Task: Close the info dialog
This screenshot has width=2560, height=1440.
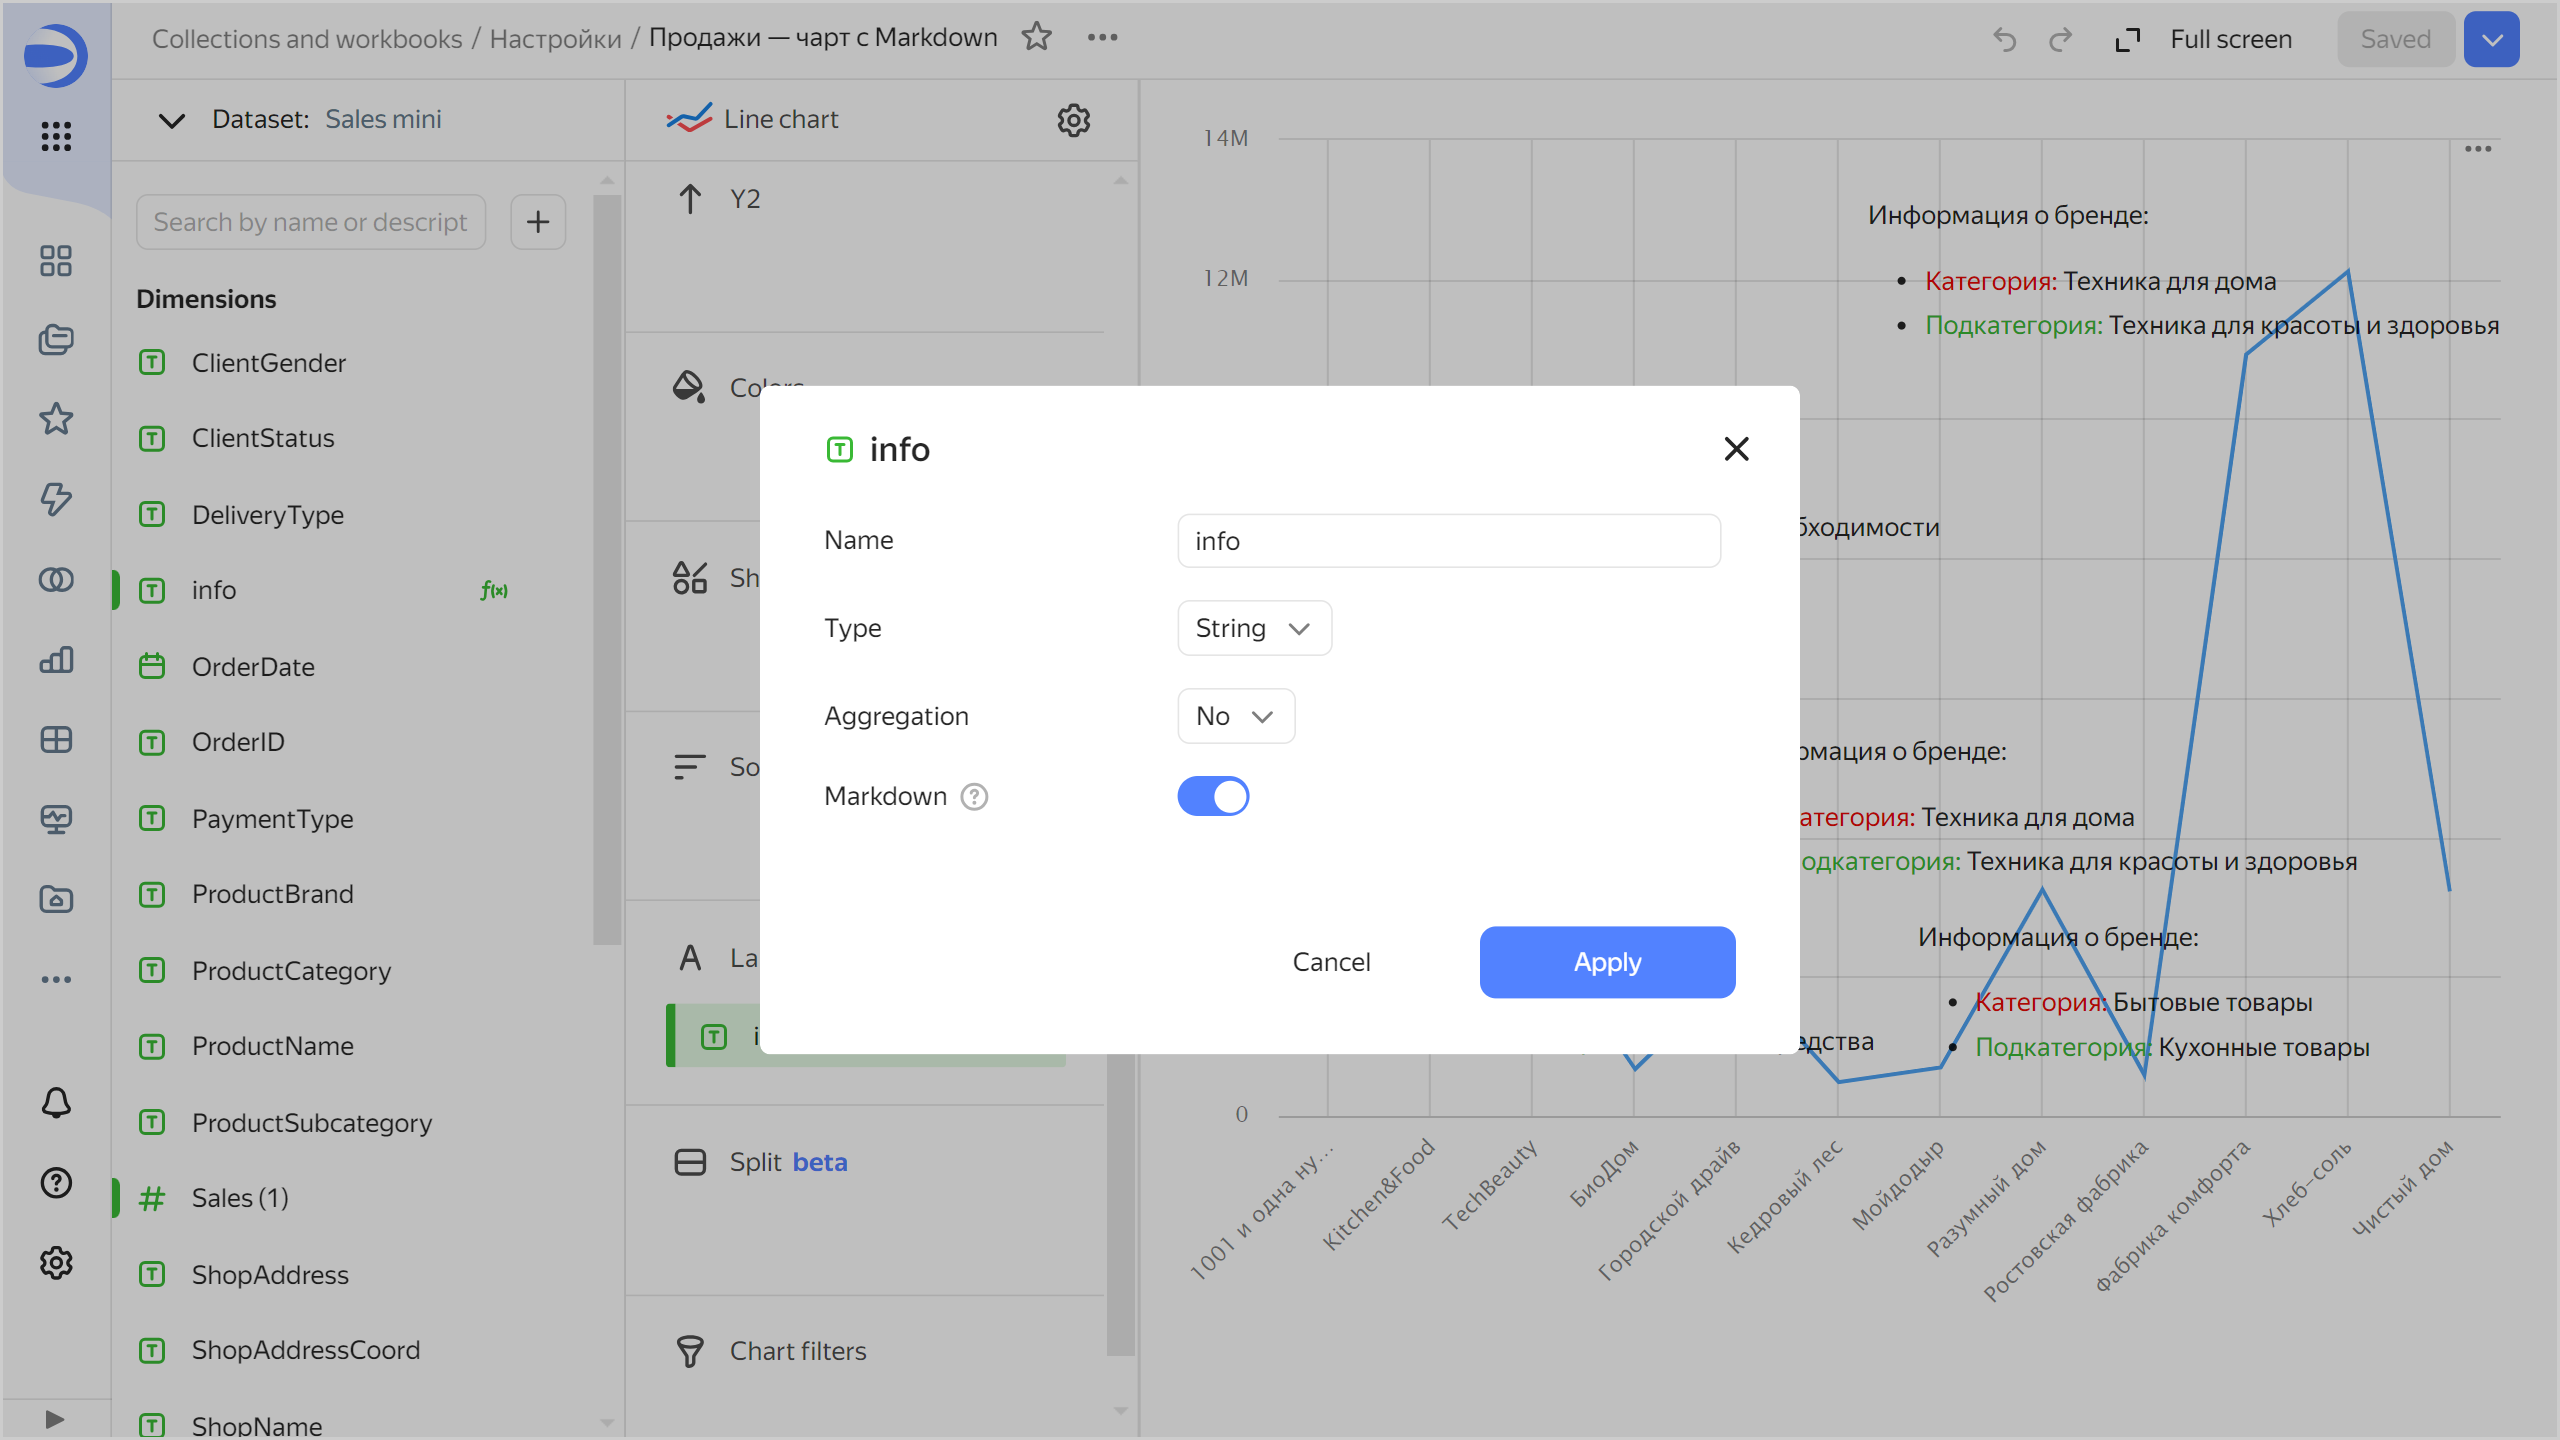Action: [x=1736, y=449]
